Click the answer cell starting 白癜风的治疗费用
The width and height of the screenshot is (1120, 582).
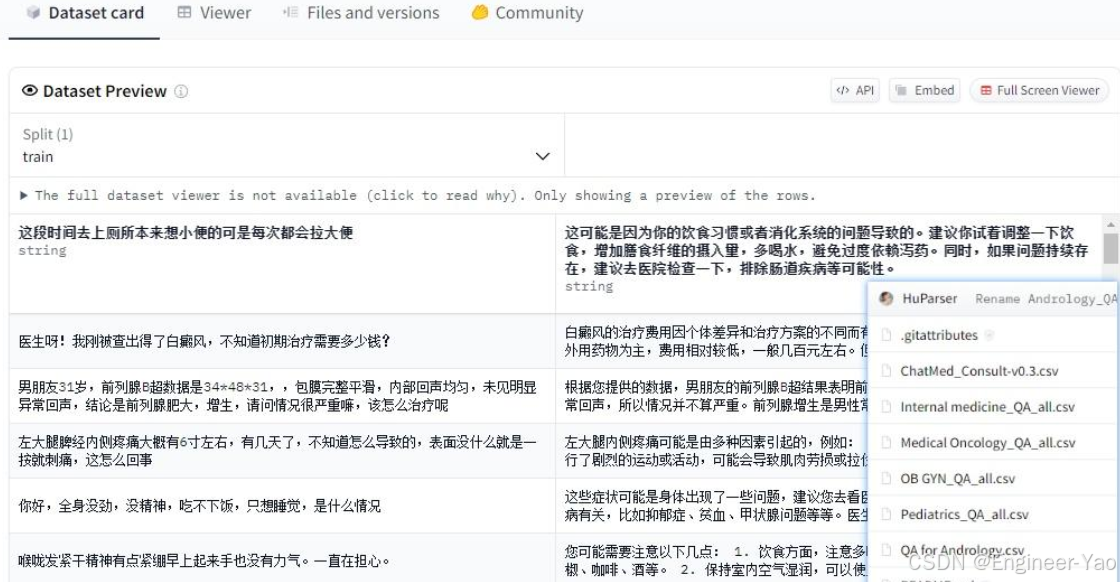click(712, 341)
